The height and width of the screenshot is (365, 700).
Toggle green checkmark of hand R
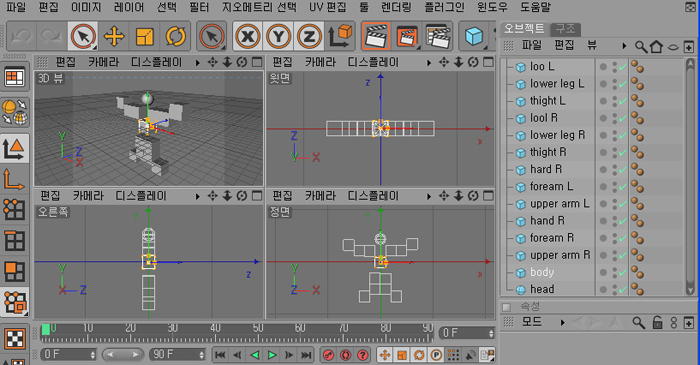pos(623,221)
